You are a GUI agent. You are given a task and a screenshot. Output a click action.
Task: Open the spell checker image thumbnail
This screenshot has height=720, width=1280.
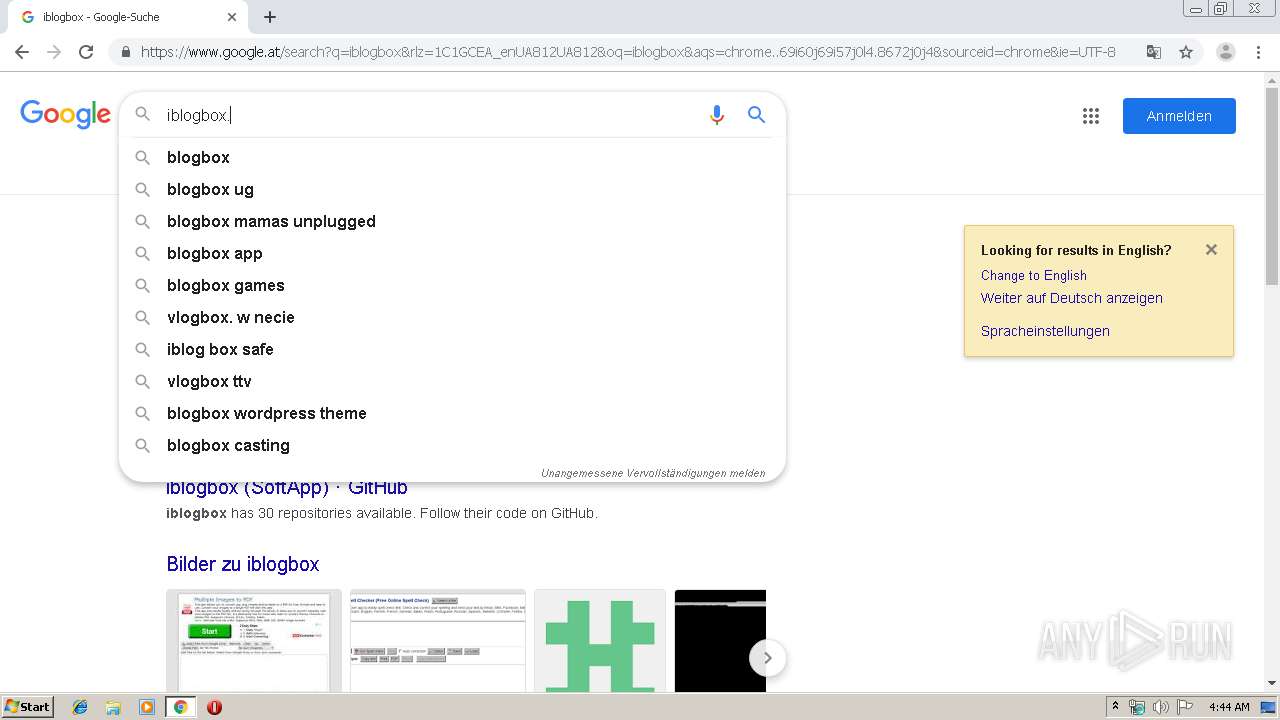(x=438, y=641)
